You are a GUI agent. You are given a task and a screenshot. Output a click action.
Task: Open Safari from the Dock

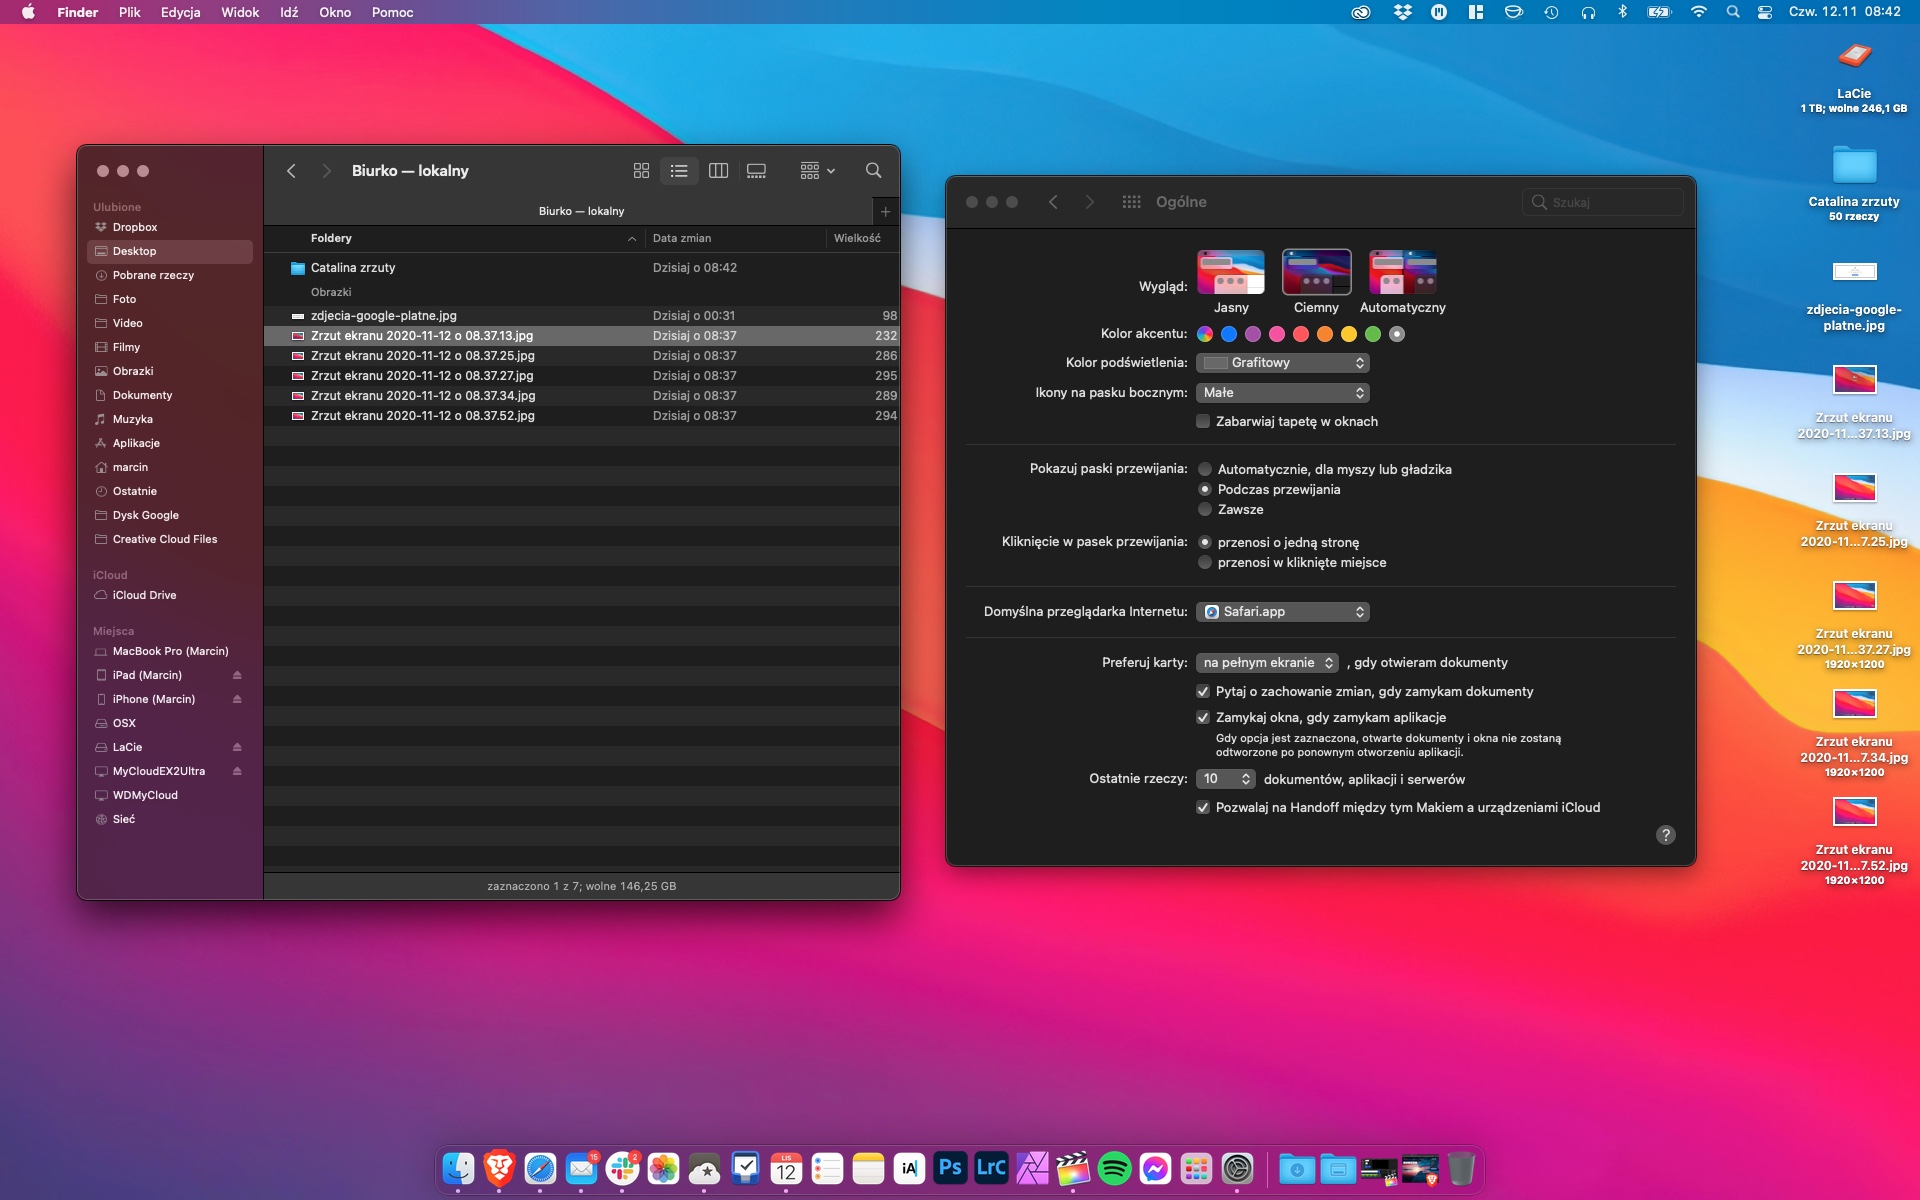coord(540,1168)
